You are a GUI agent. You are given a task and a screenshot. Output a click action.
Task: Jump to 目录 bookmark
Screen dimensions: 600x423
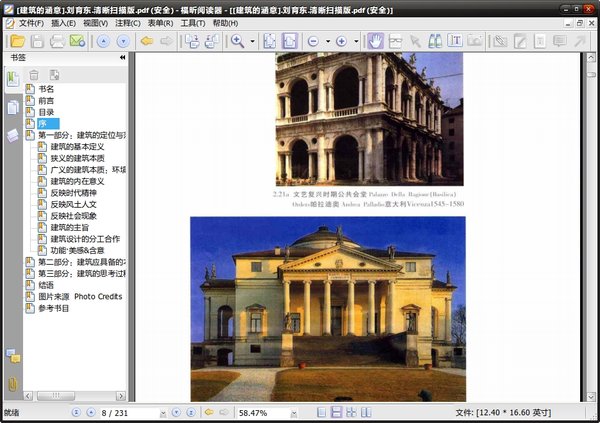coord(46,112)
